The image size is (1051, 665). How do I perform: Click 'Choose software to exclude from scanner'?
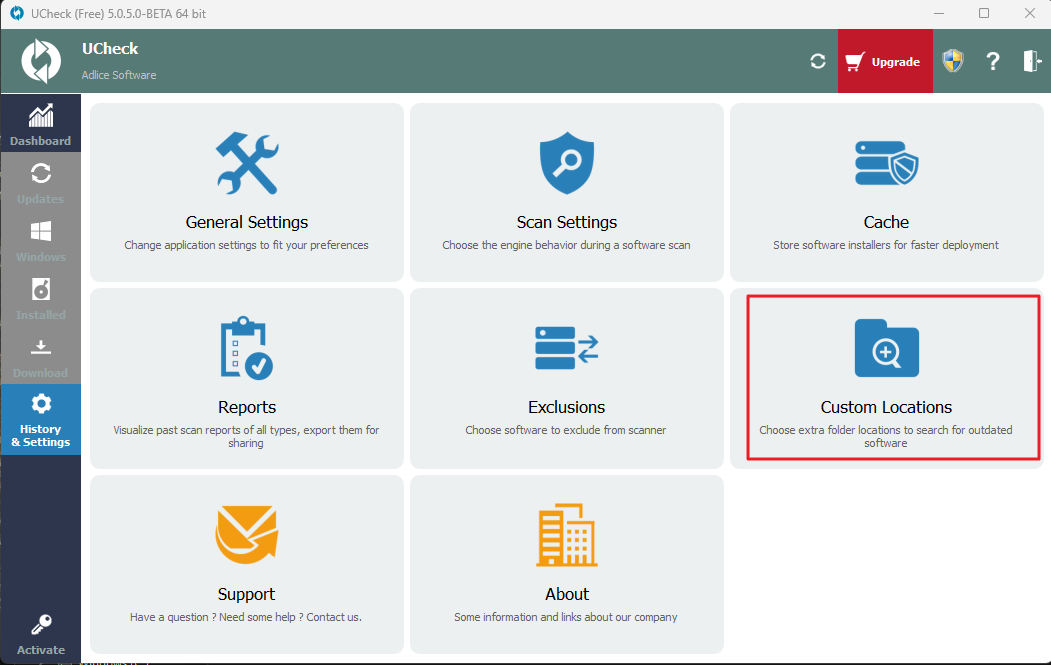point(566,430)
